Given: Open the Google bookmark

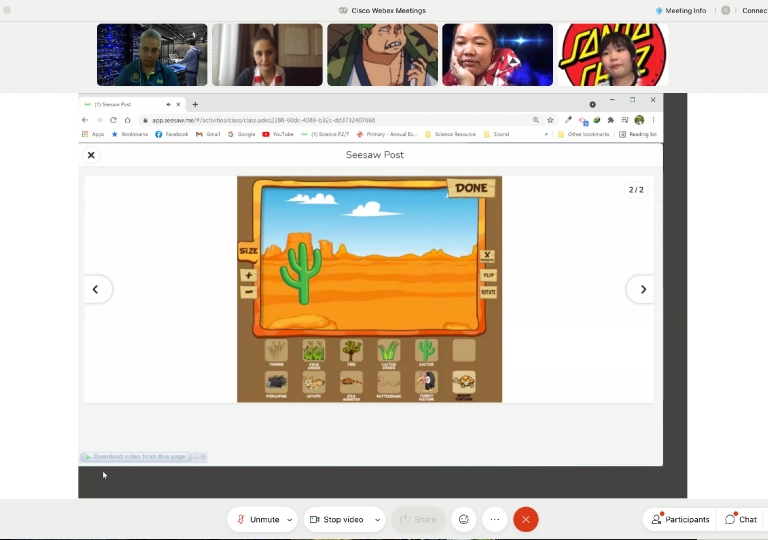Looking at the screenshot, I should 241,134.
